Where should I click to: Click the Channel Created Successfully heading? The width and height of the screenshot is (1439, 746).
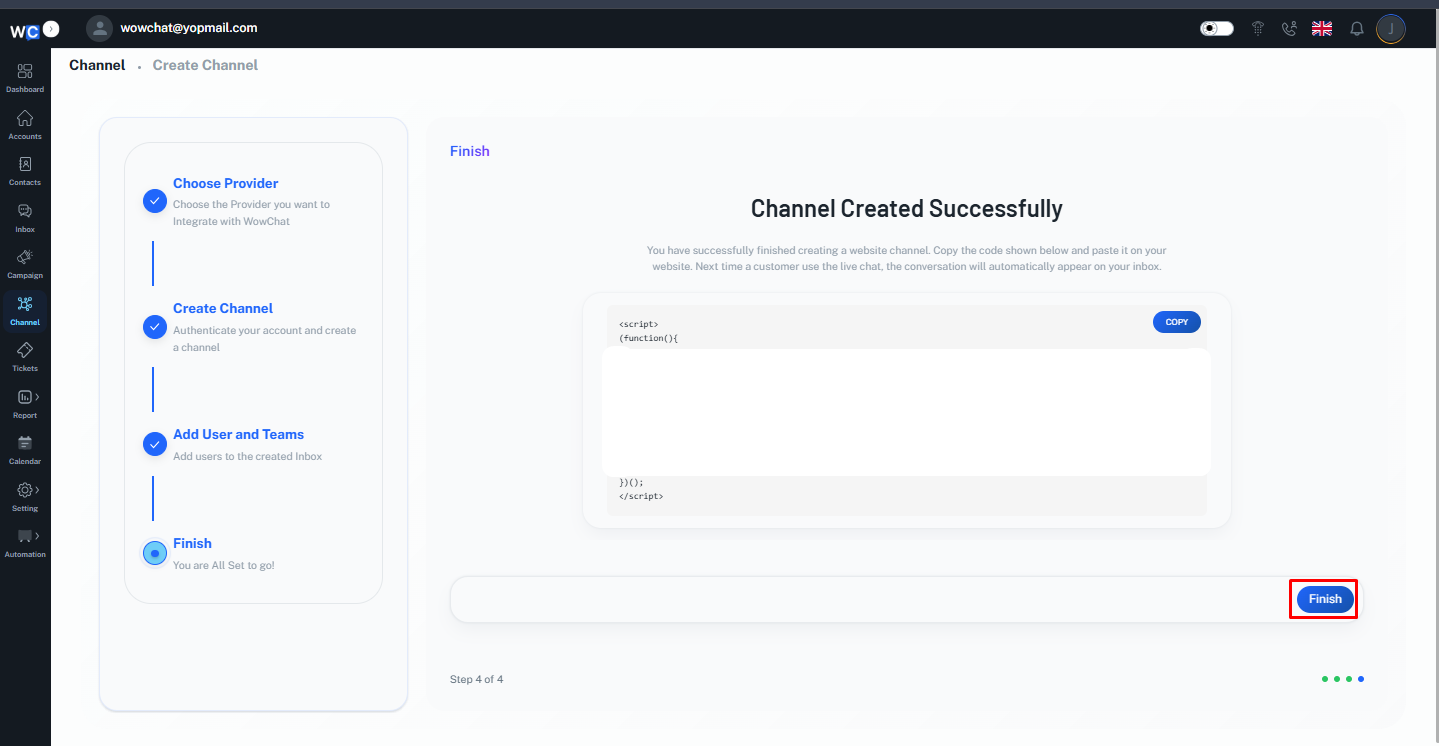click(906, 209)
